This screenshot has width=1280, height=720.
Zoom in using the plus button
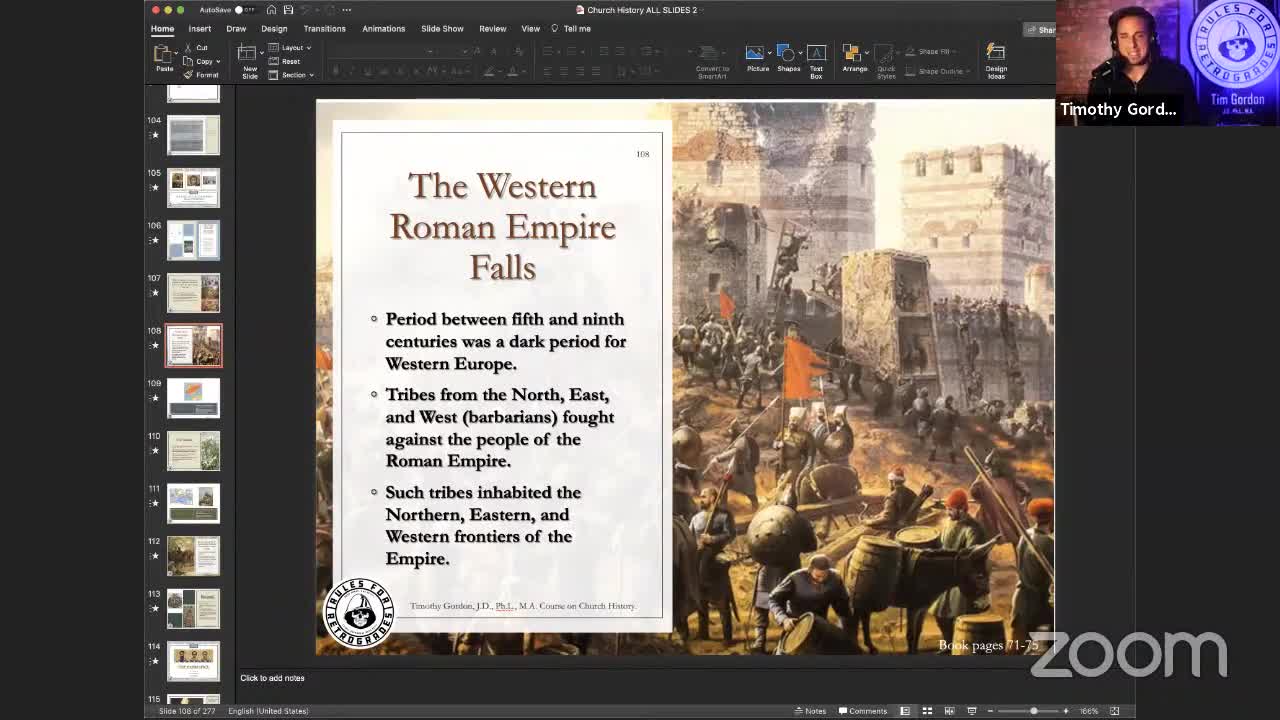(x=1066, y=711)
